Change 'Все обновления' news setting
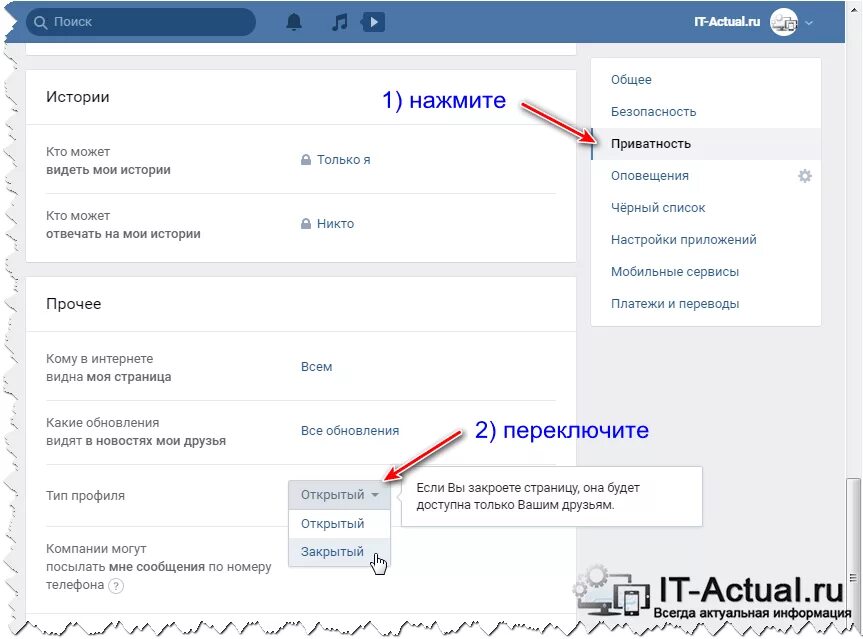The width and height of the screenshot is (863, 639). click(350, 430)
